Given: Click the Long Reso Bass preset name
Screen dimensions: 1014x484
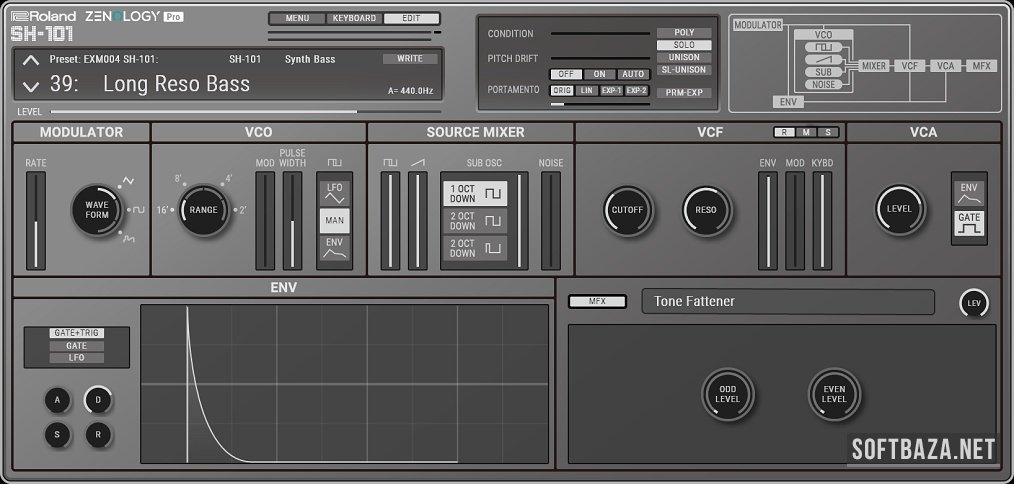Looking at the screenshot, I should 176,84.
